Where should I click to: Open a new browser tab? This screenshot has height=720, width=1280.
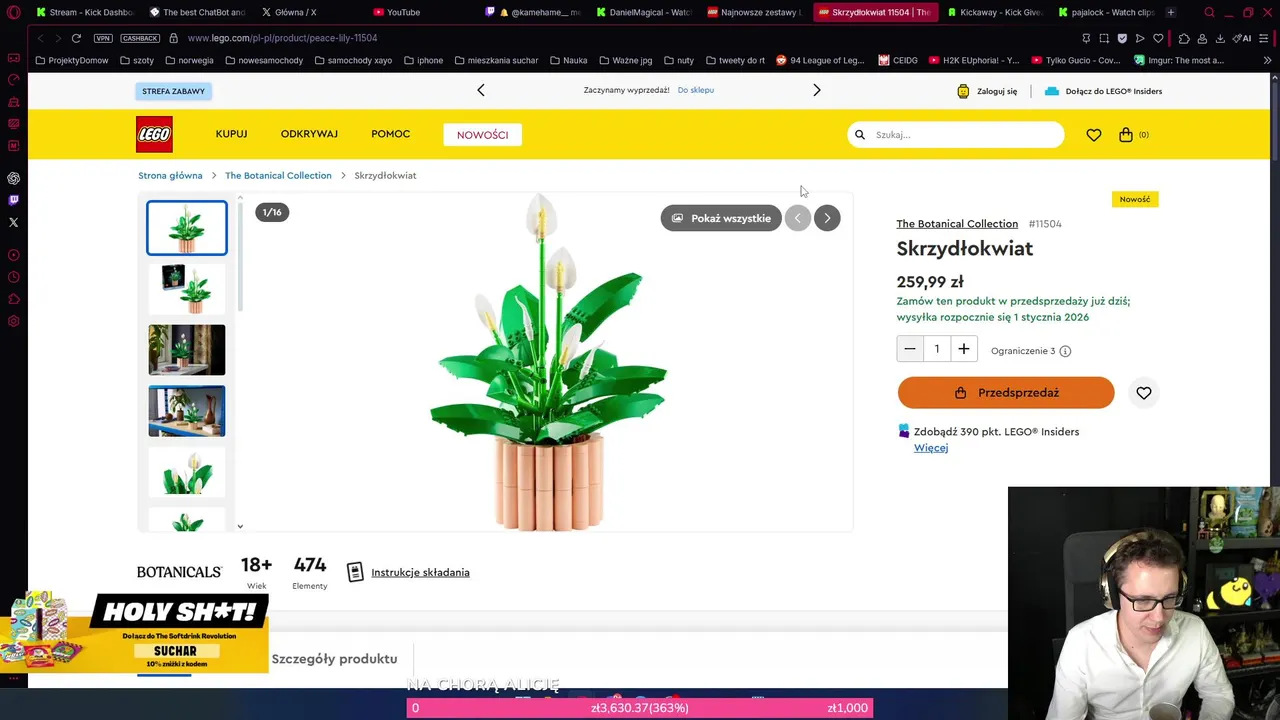[1171, 12]
